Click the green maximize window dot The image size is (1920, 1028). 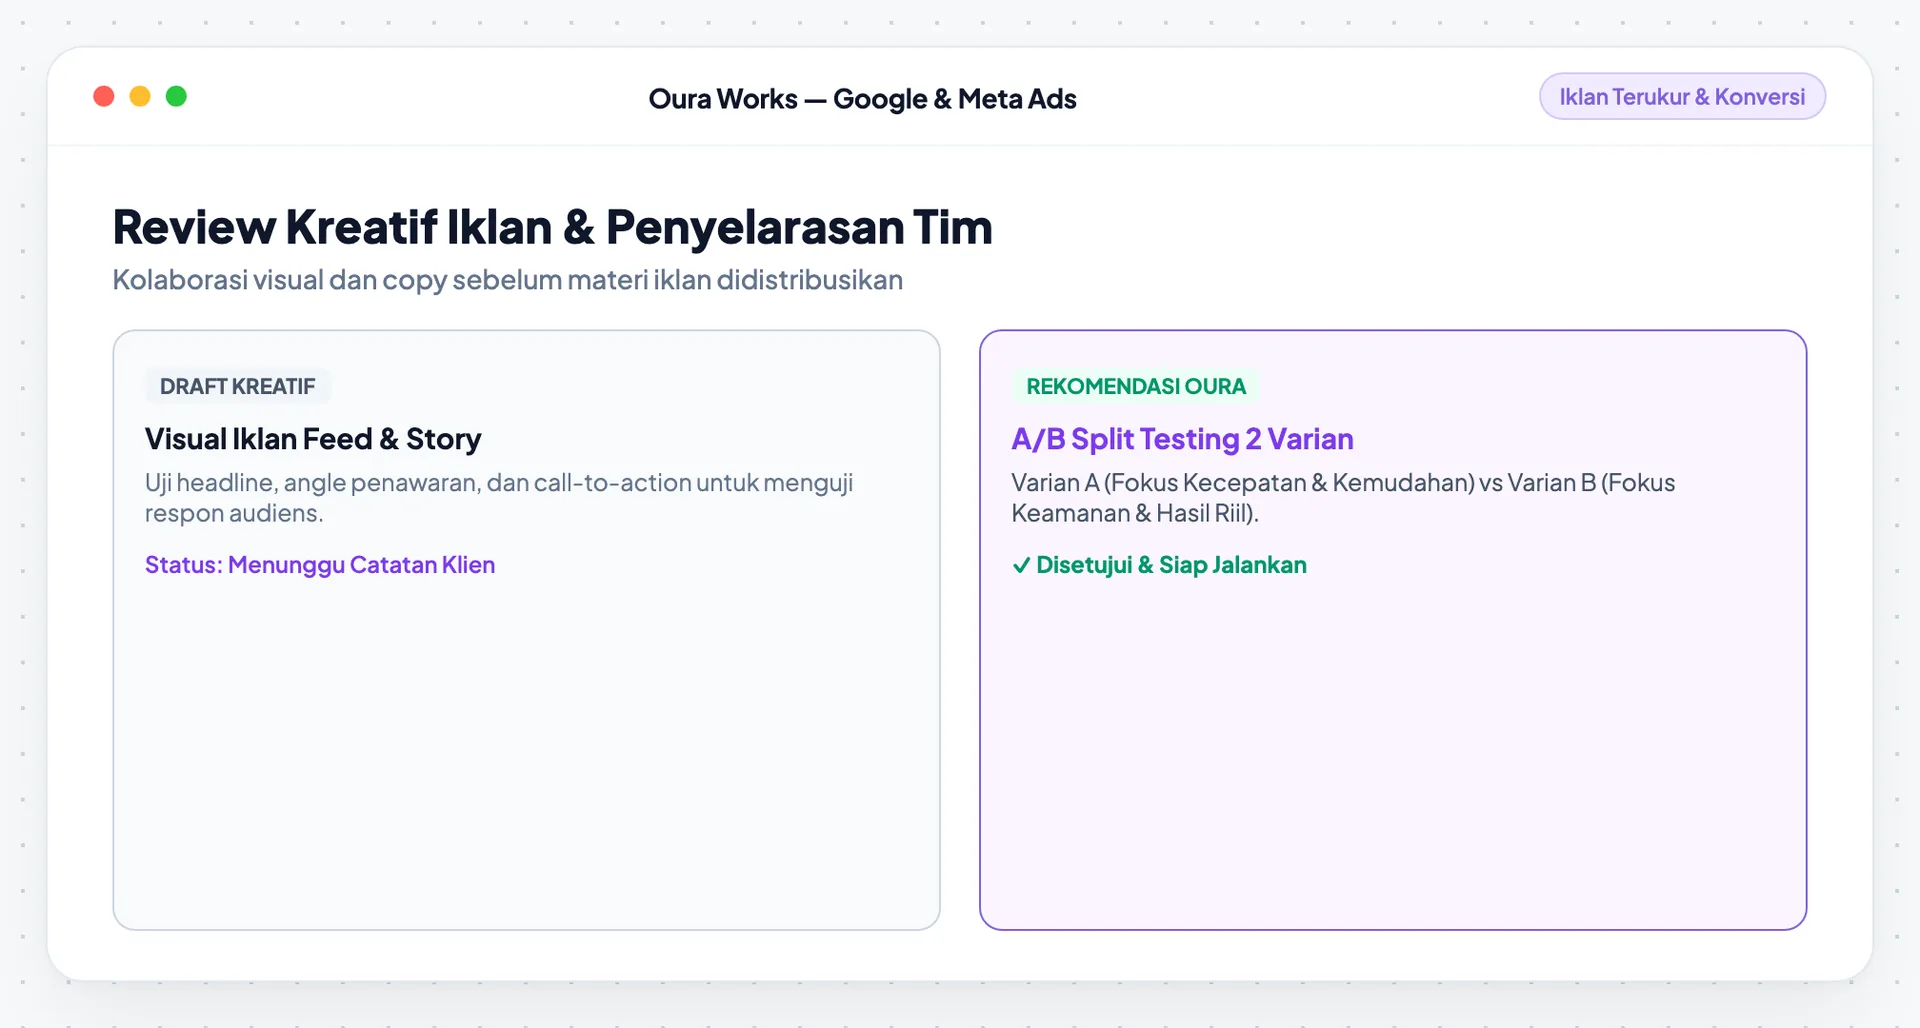pos(176,96)
